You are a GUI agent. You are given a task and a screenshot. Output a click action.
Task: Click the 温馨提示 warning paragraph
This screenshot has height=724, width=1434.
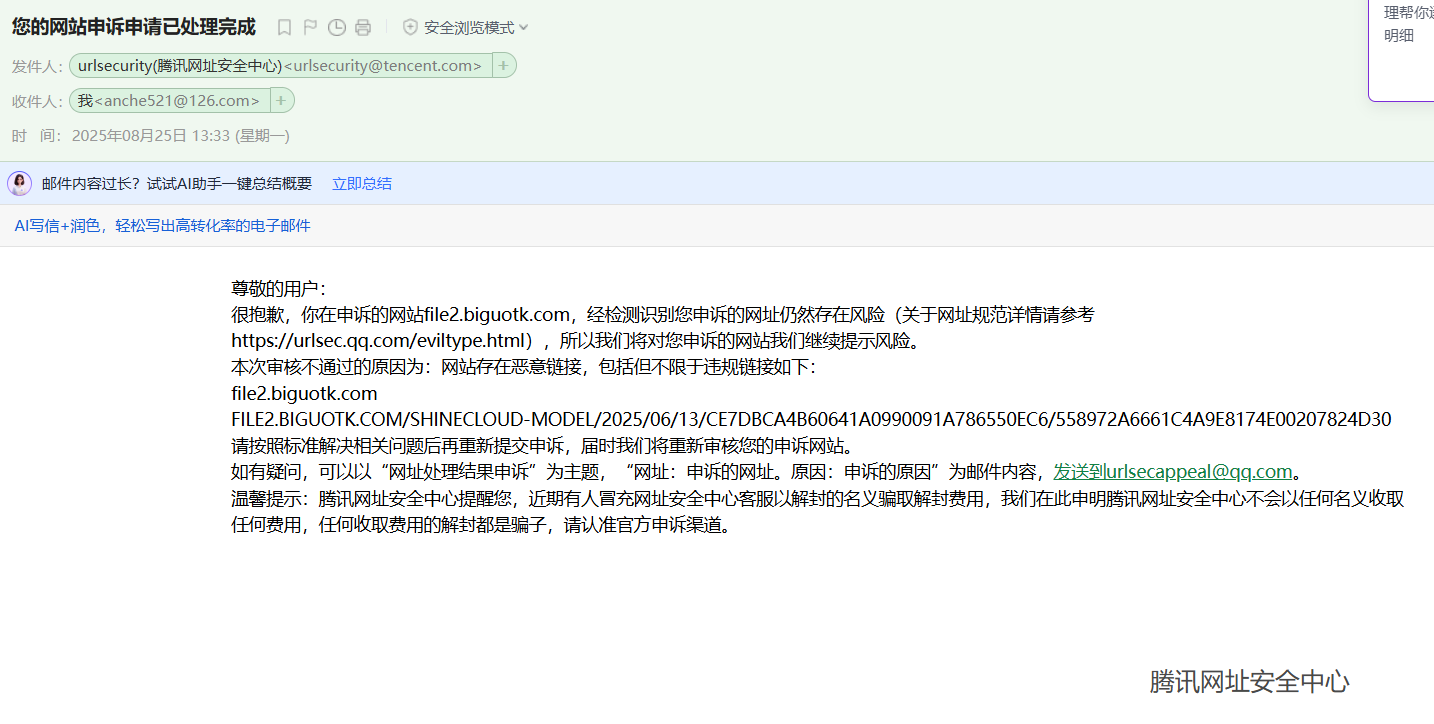(817, 511)
